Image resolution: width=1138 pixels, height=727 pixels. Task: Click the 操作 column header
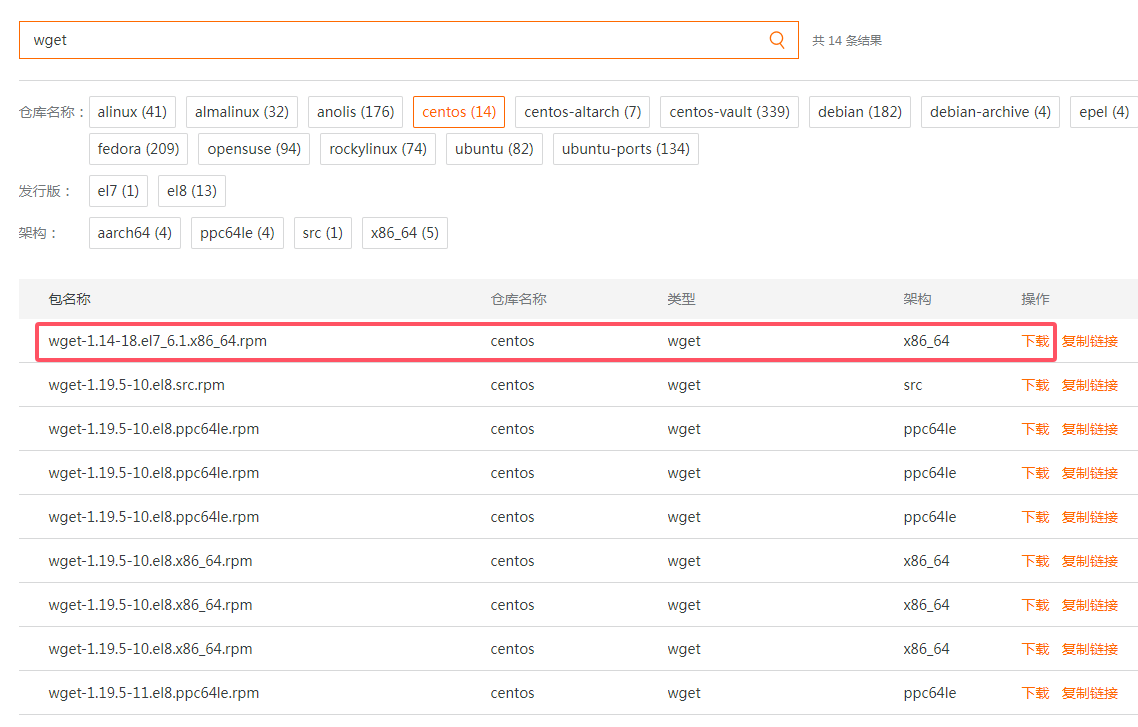(x=1035, y=299)
